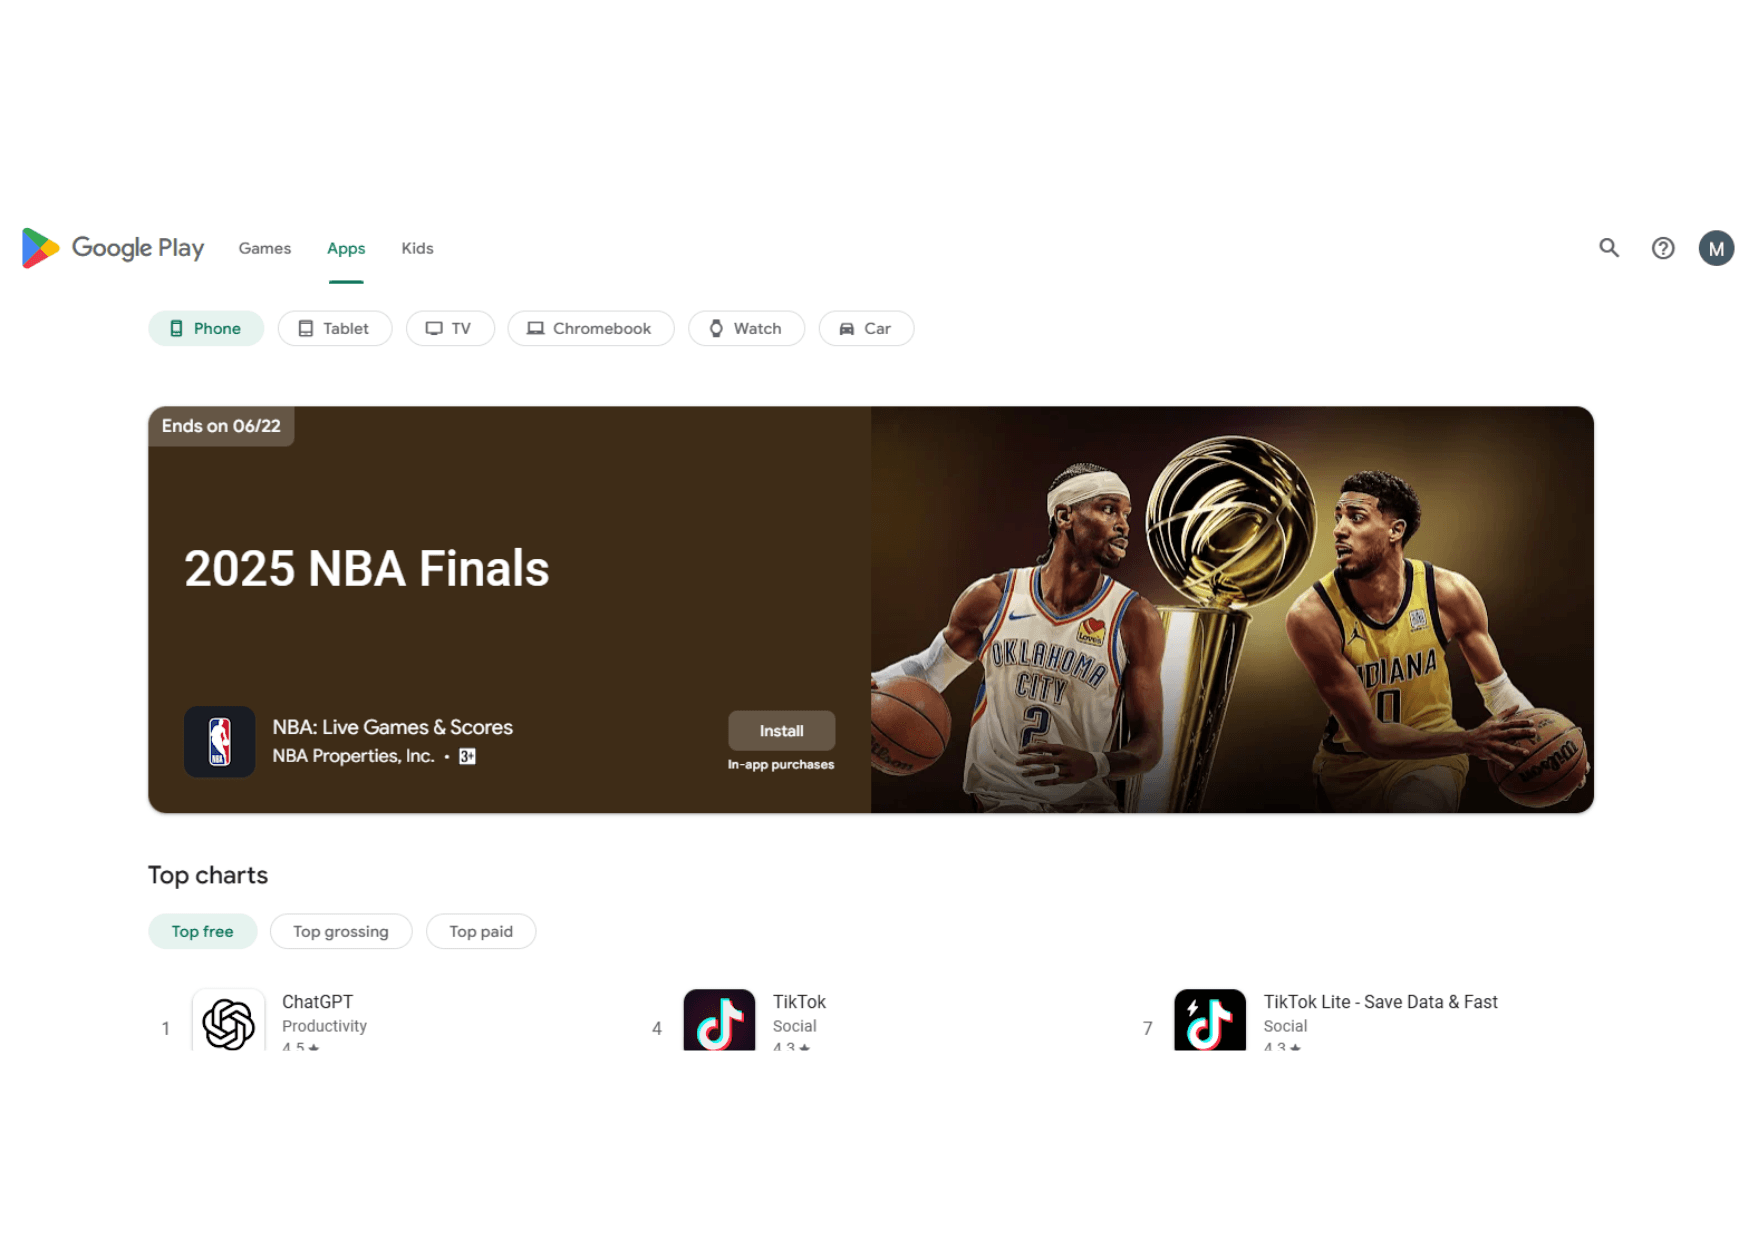The width and height of the screenshot is (1748, 1240).
Task: Open the TikTok app icon
Action: coord(719,1021)
